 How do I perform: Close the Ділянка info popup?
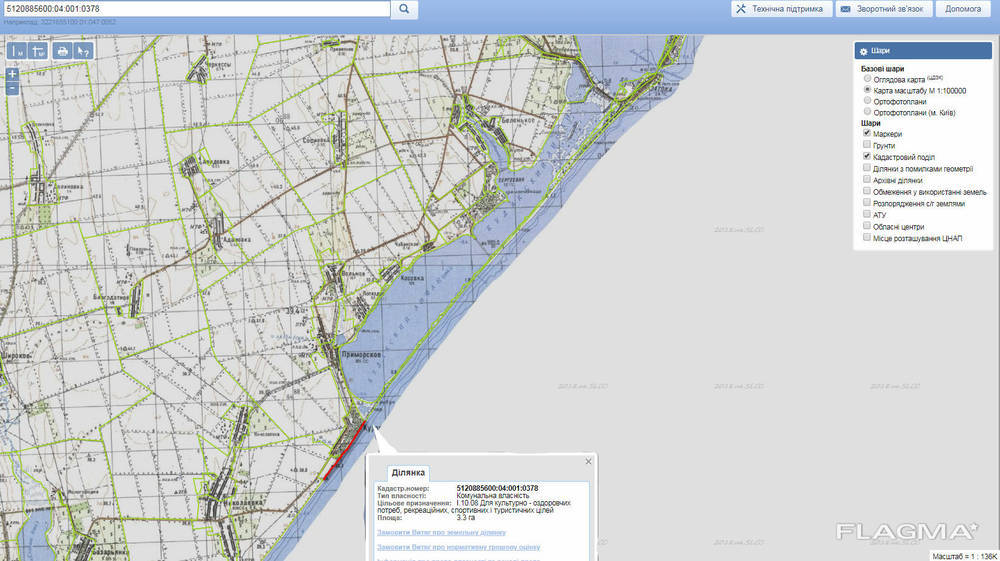[x=589, y=461]
